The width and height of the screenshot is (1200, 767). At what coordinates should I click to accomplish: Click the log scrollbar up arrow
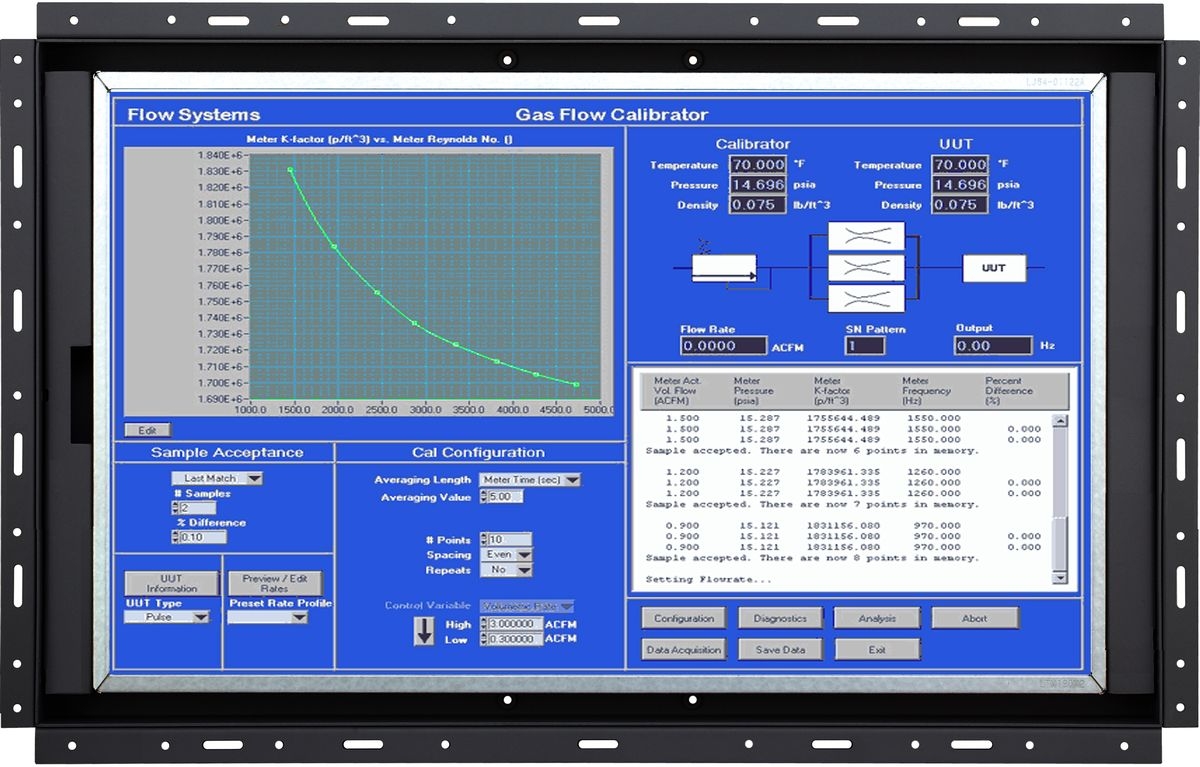(x=1060, y=421)
